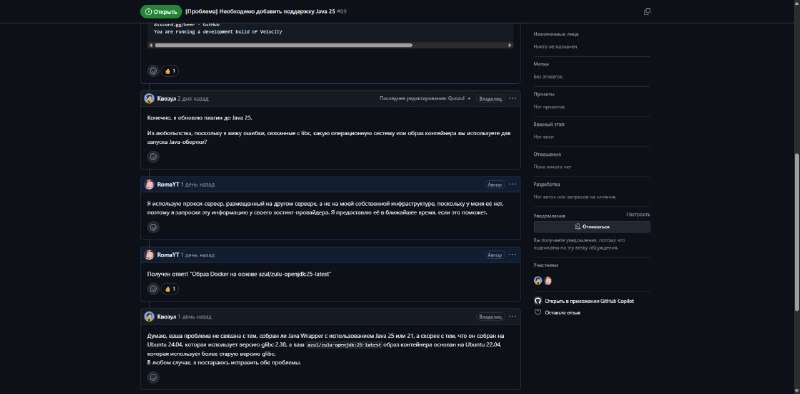Open the three-dot menu on Квозул's '2 дня назад' comment
Image resolution: width=800 pixels, height=394 pixels.
coord(512,98)
